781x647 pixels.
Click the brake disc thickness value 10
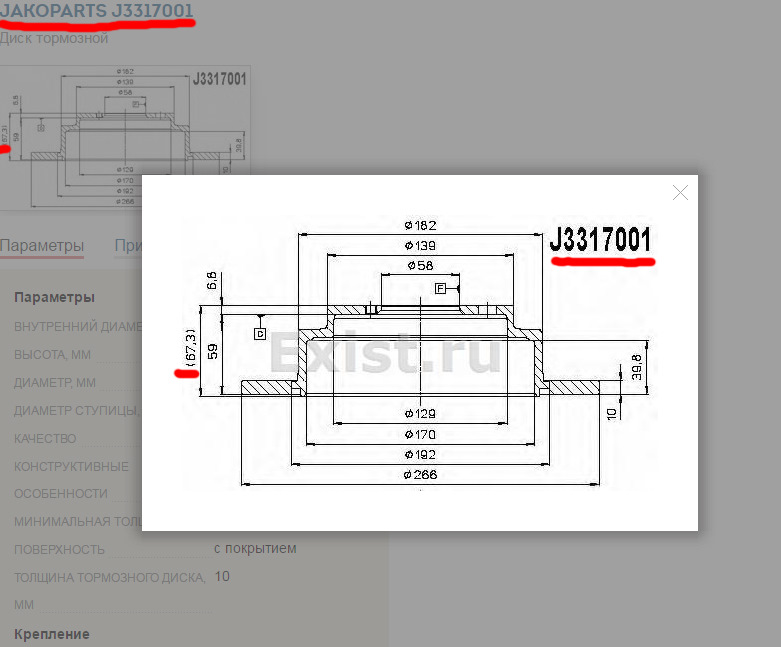[x=222, y=576]
